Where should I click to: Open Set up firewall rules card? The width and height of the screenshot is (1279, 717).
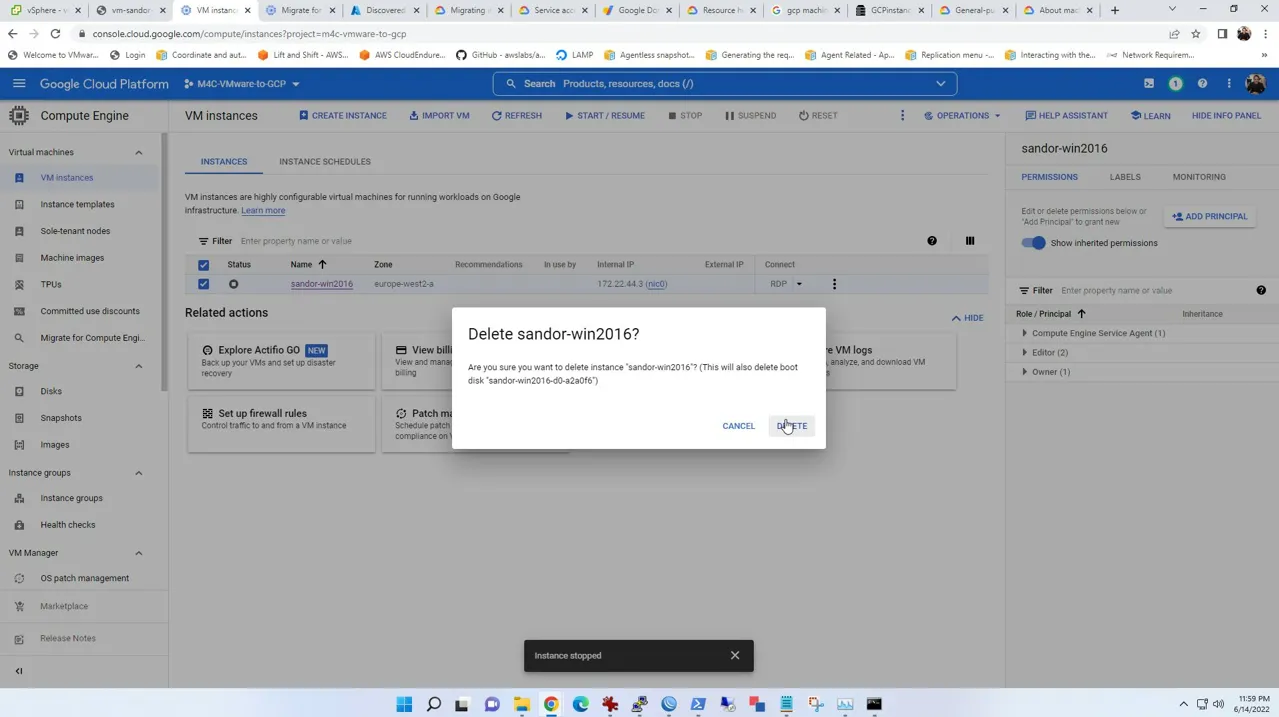[280, 424]
